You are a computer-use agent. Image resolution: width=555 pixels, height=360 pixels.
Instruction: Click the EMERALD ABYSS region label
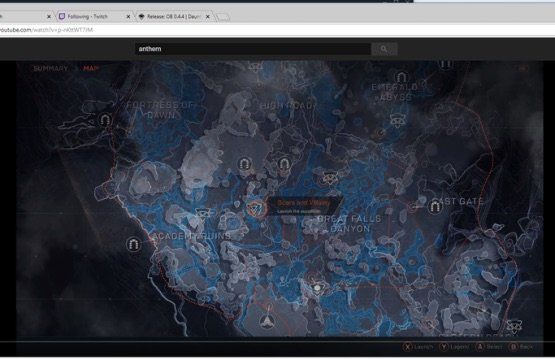[395, 92]
